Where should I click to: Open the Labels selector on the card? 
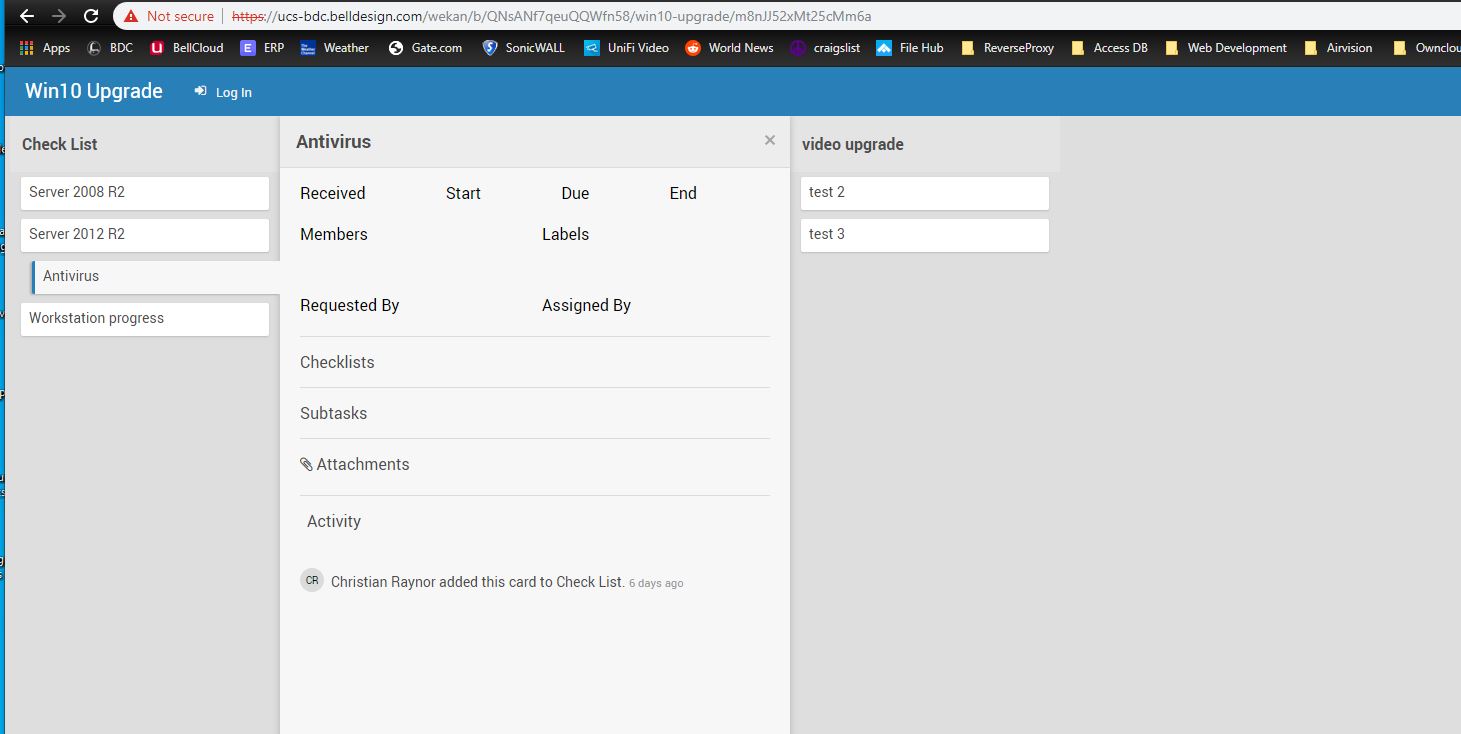point(565,234)
